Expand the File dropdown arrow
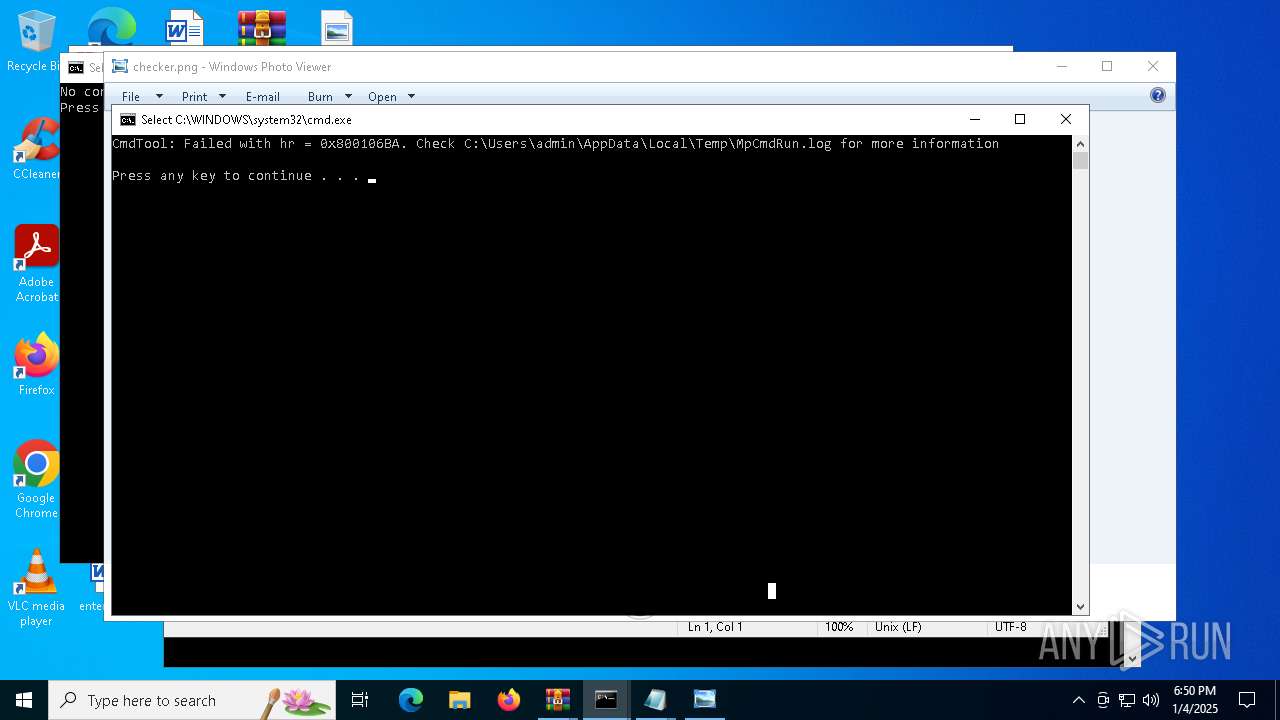The image size is (1280, 720). pos(159,96)
